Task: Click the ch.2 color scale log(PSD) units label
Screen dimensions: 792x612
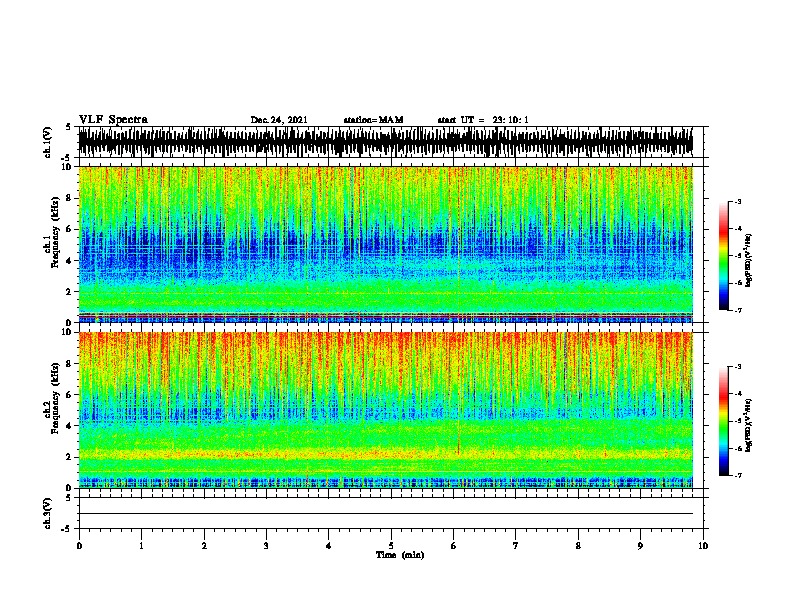Action: 749,425
